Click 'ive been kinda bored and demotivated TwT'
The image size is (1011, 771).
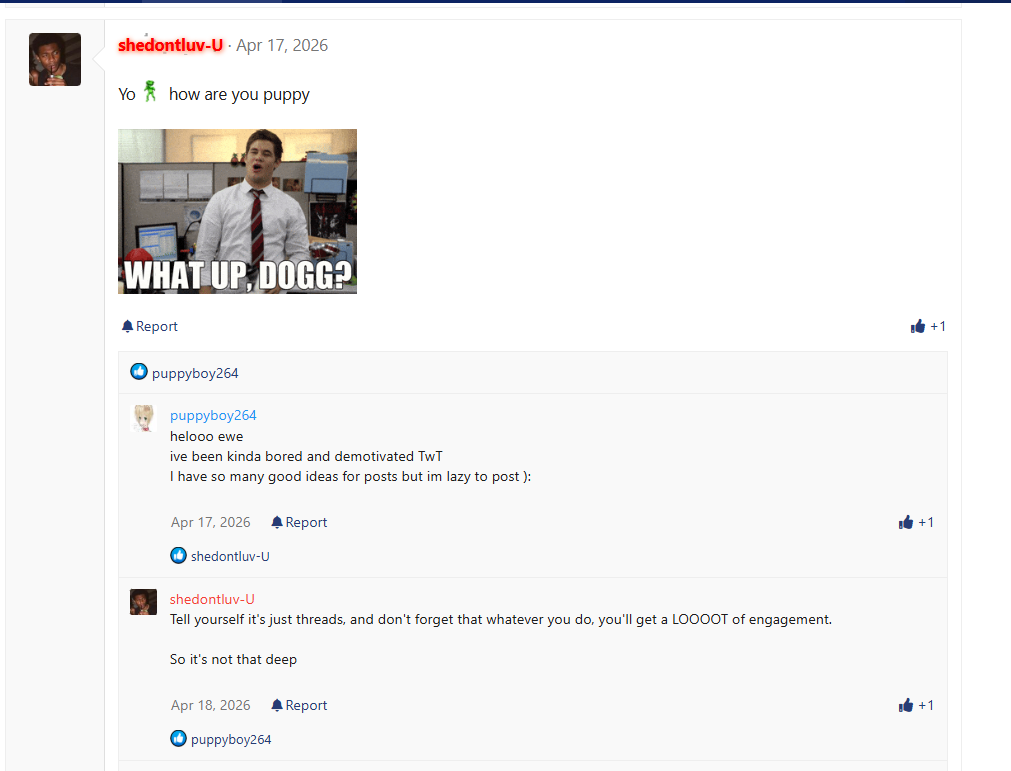pos(306,456)
